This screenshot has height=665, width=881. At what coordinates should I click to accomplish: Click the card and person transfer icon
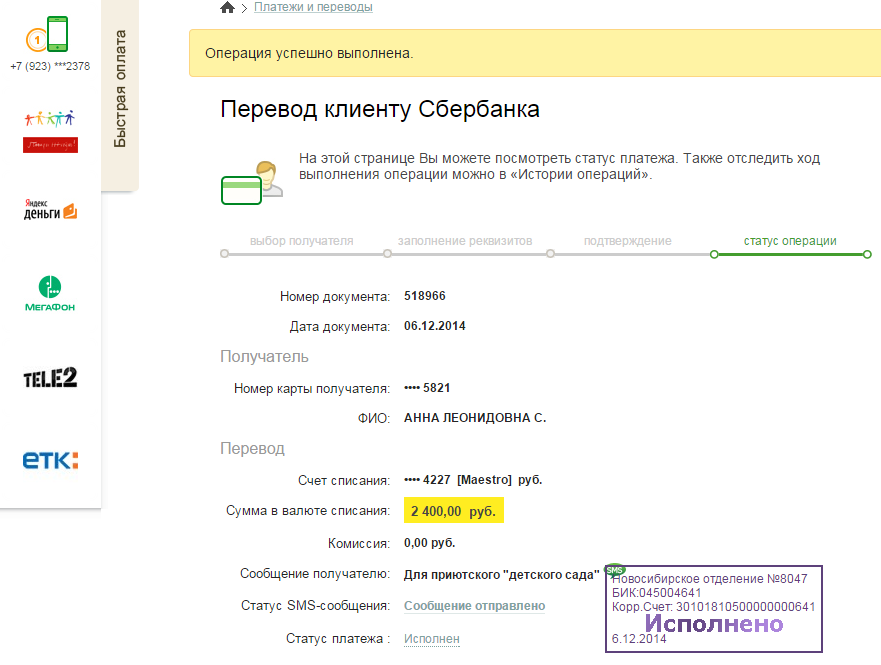click(x=252, y=183)
